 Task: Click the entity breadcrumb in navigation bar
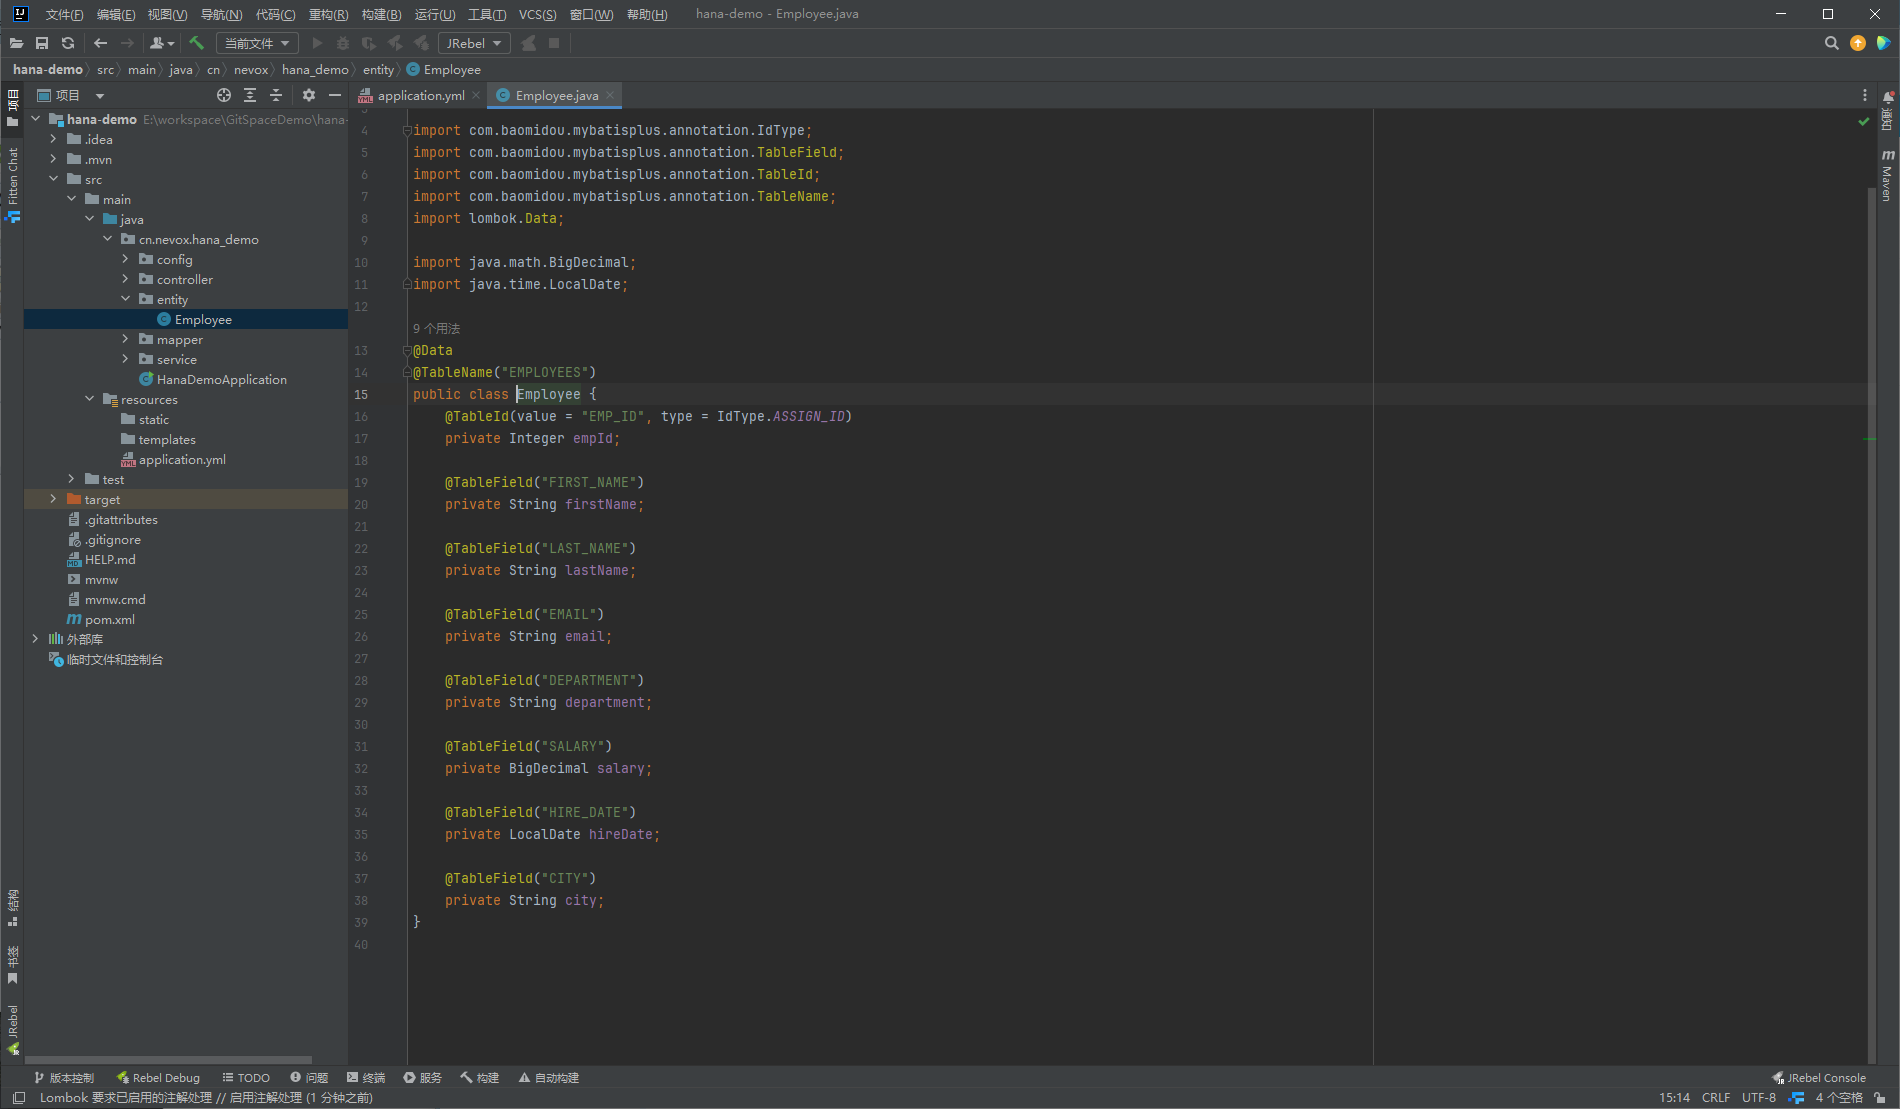pos(378,70)
